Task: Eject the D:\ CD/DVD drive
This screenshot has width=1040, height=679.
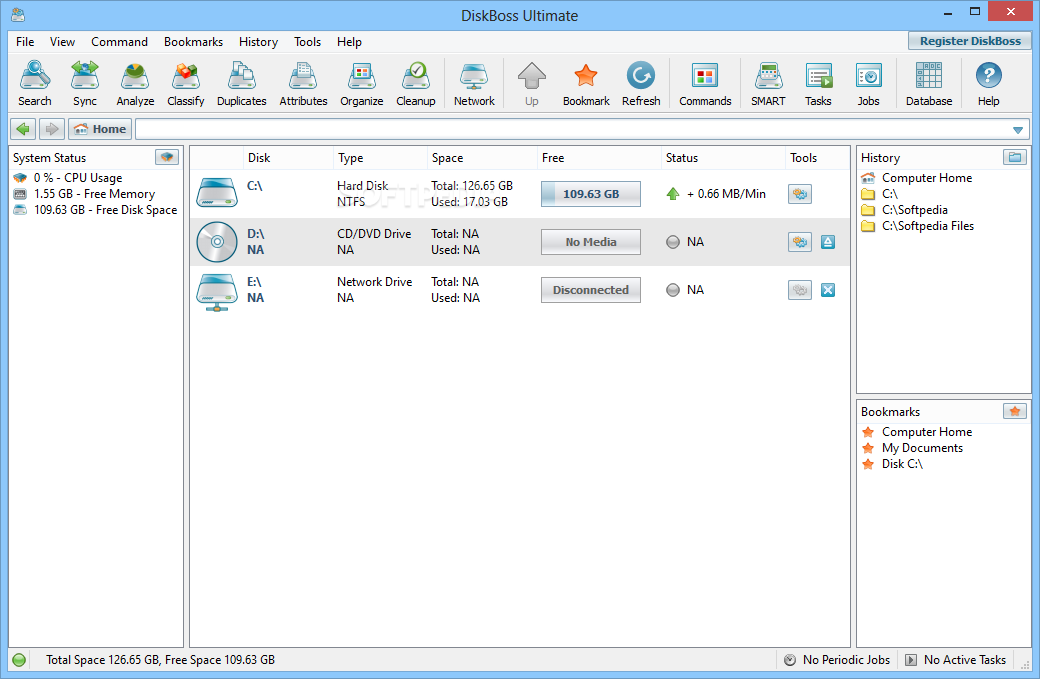Action: click(x=828, y=242)
